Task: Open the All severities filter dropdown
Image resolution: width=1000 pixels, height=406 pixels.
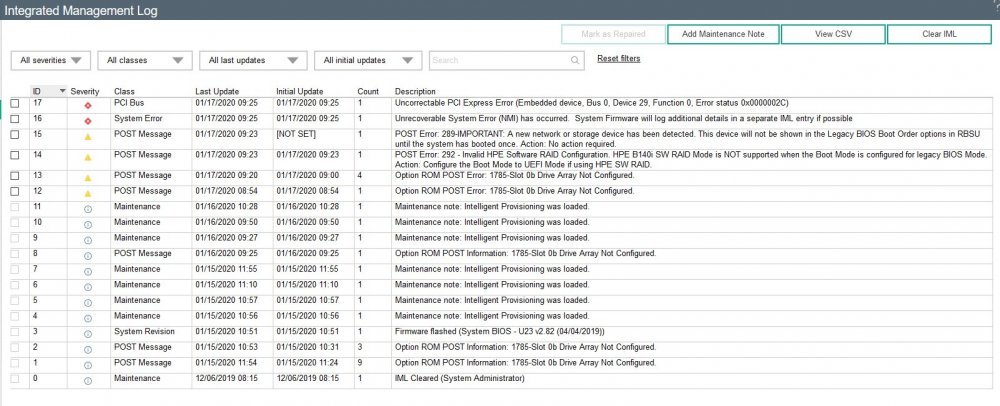Action: (x=51, y=61)
